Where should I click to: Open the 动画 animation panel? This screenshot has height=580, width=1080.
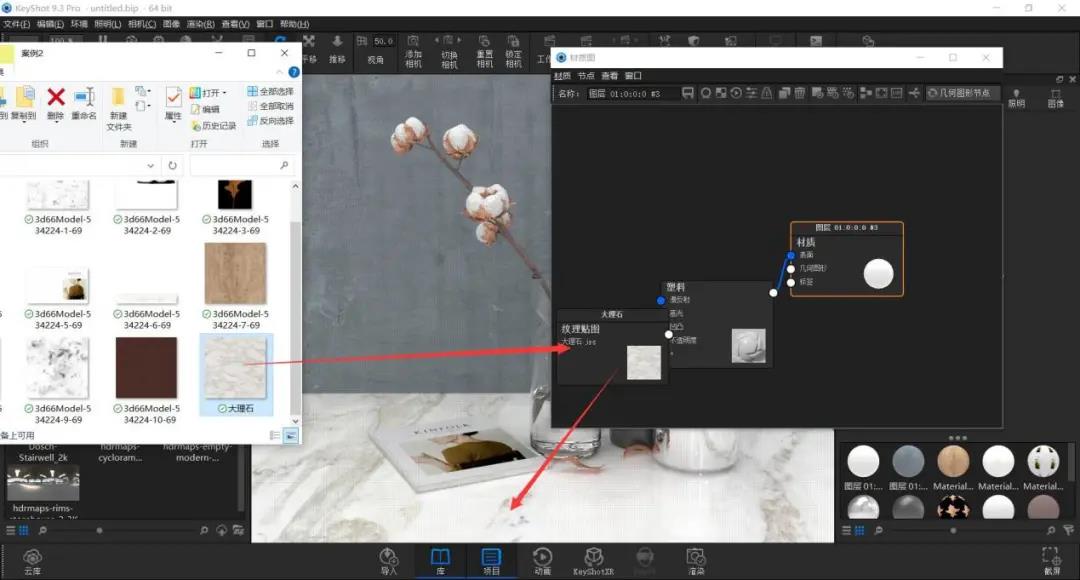(542, 561)
